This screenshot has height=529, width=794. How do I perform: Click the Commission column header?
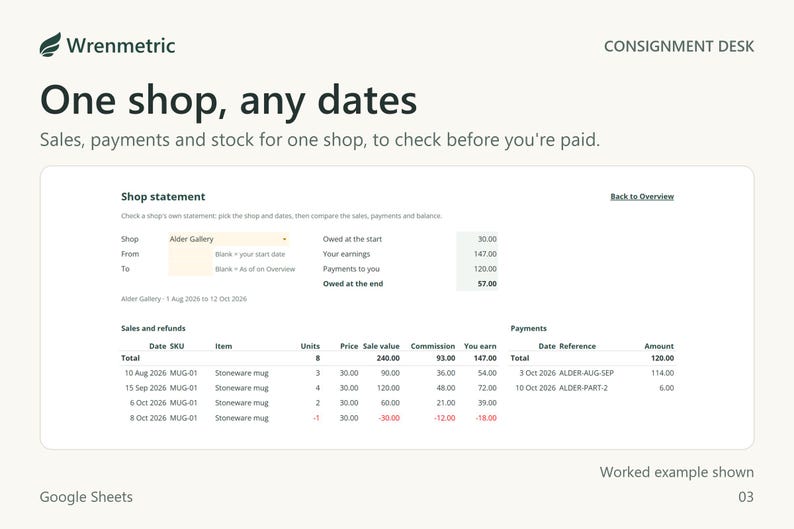point(432,346)
